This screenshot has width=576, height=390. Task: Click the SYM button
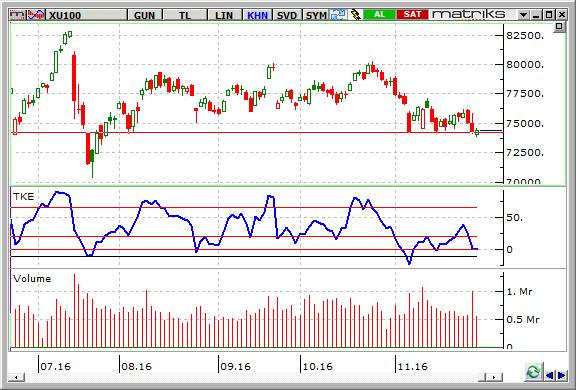[316, 15]
